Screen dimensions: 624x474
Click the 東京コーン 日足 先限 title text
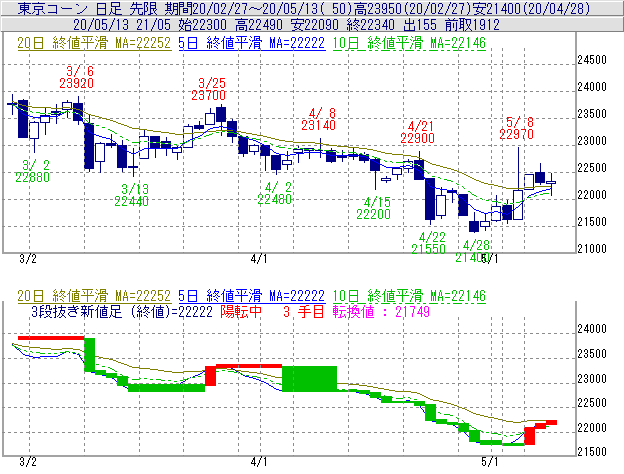[88, 8]
